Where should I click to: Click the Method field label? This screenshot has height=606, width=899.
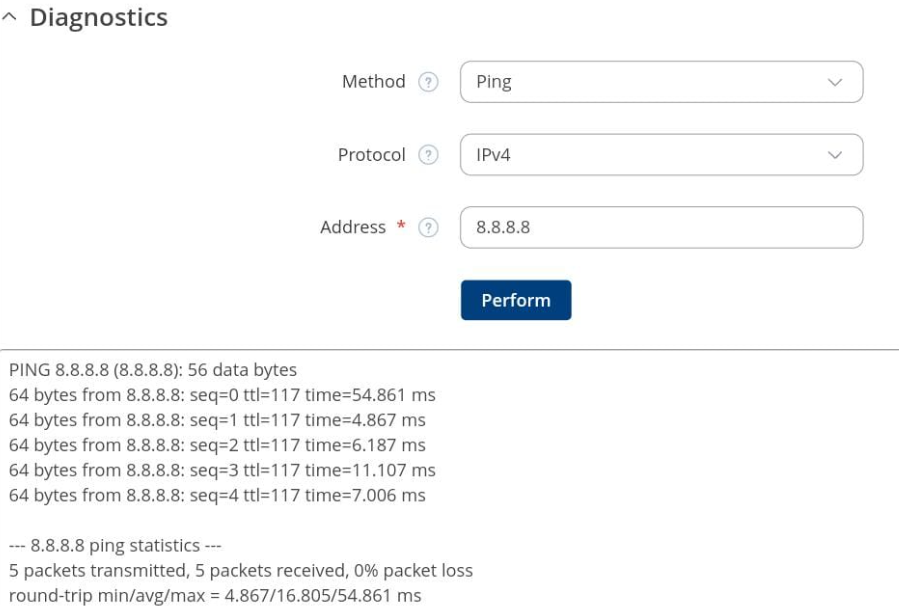tap(373, 82)
